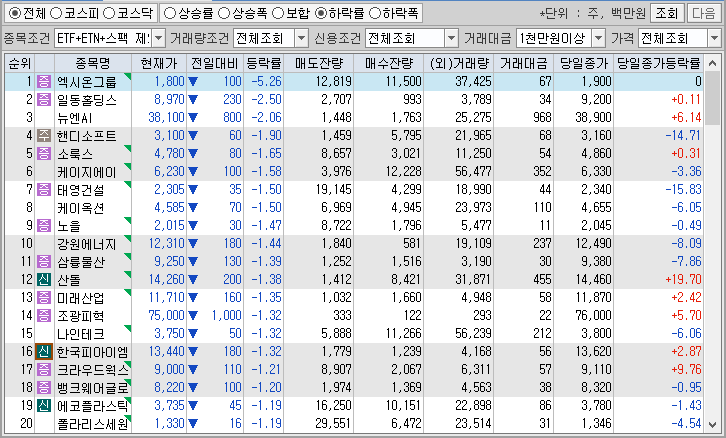726x438 pixels.
Task: Open the 가격 dropdown
Action: 713,38
